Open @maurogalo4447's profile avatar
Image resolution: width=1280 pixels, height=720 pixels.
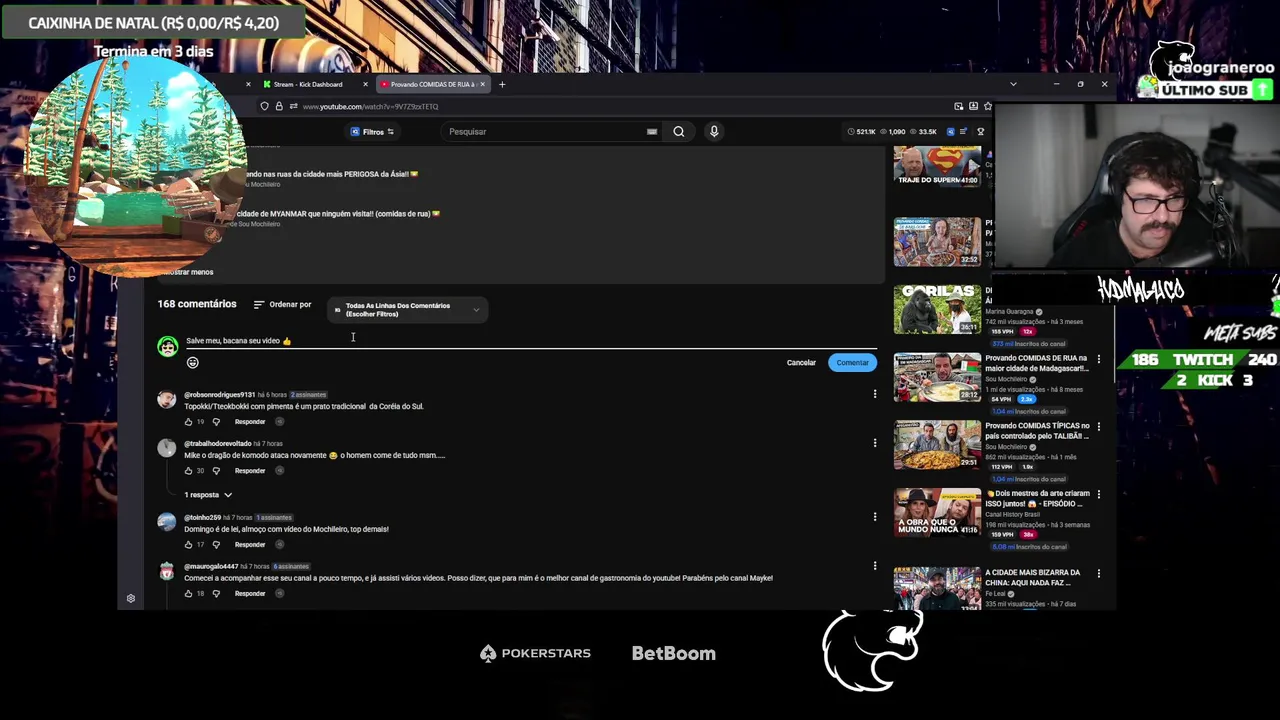[x=166, y=572]
